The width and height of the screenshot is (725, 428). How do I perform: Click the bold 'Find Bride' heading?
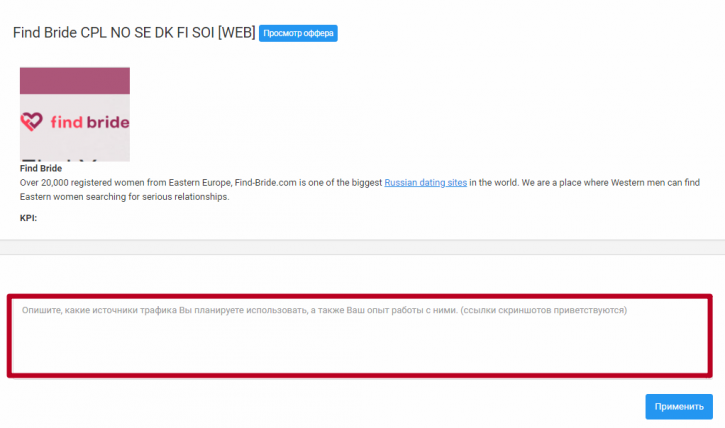coord(41,168)
